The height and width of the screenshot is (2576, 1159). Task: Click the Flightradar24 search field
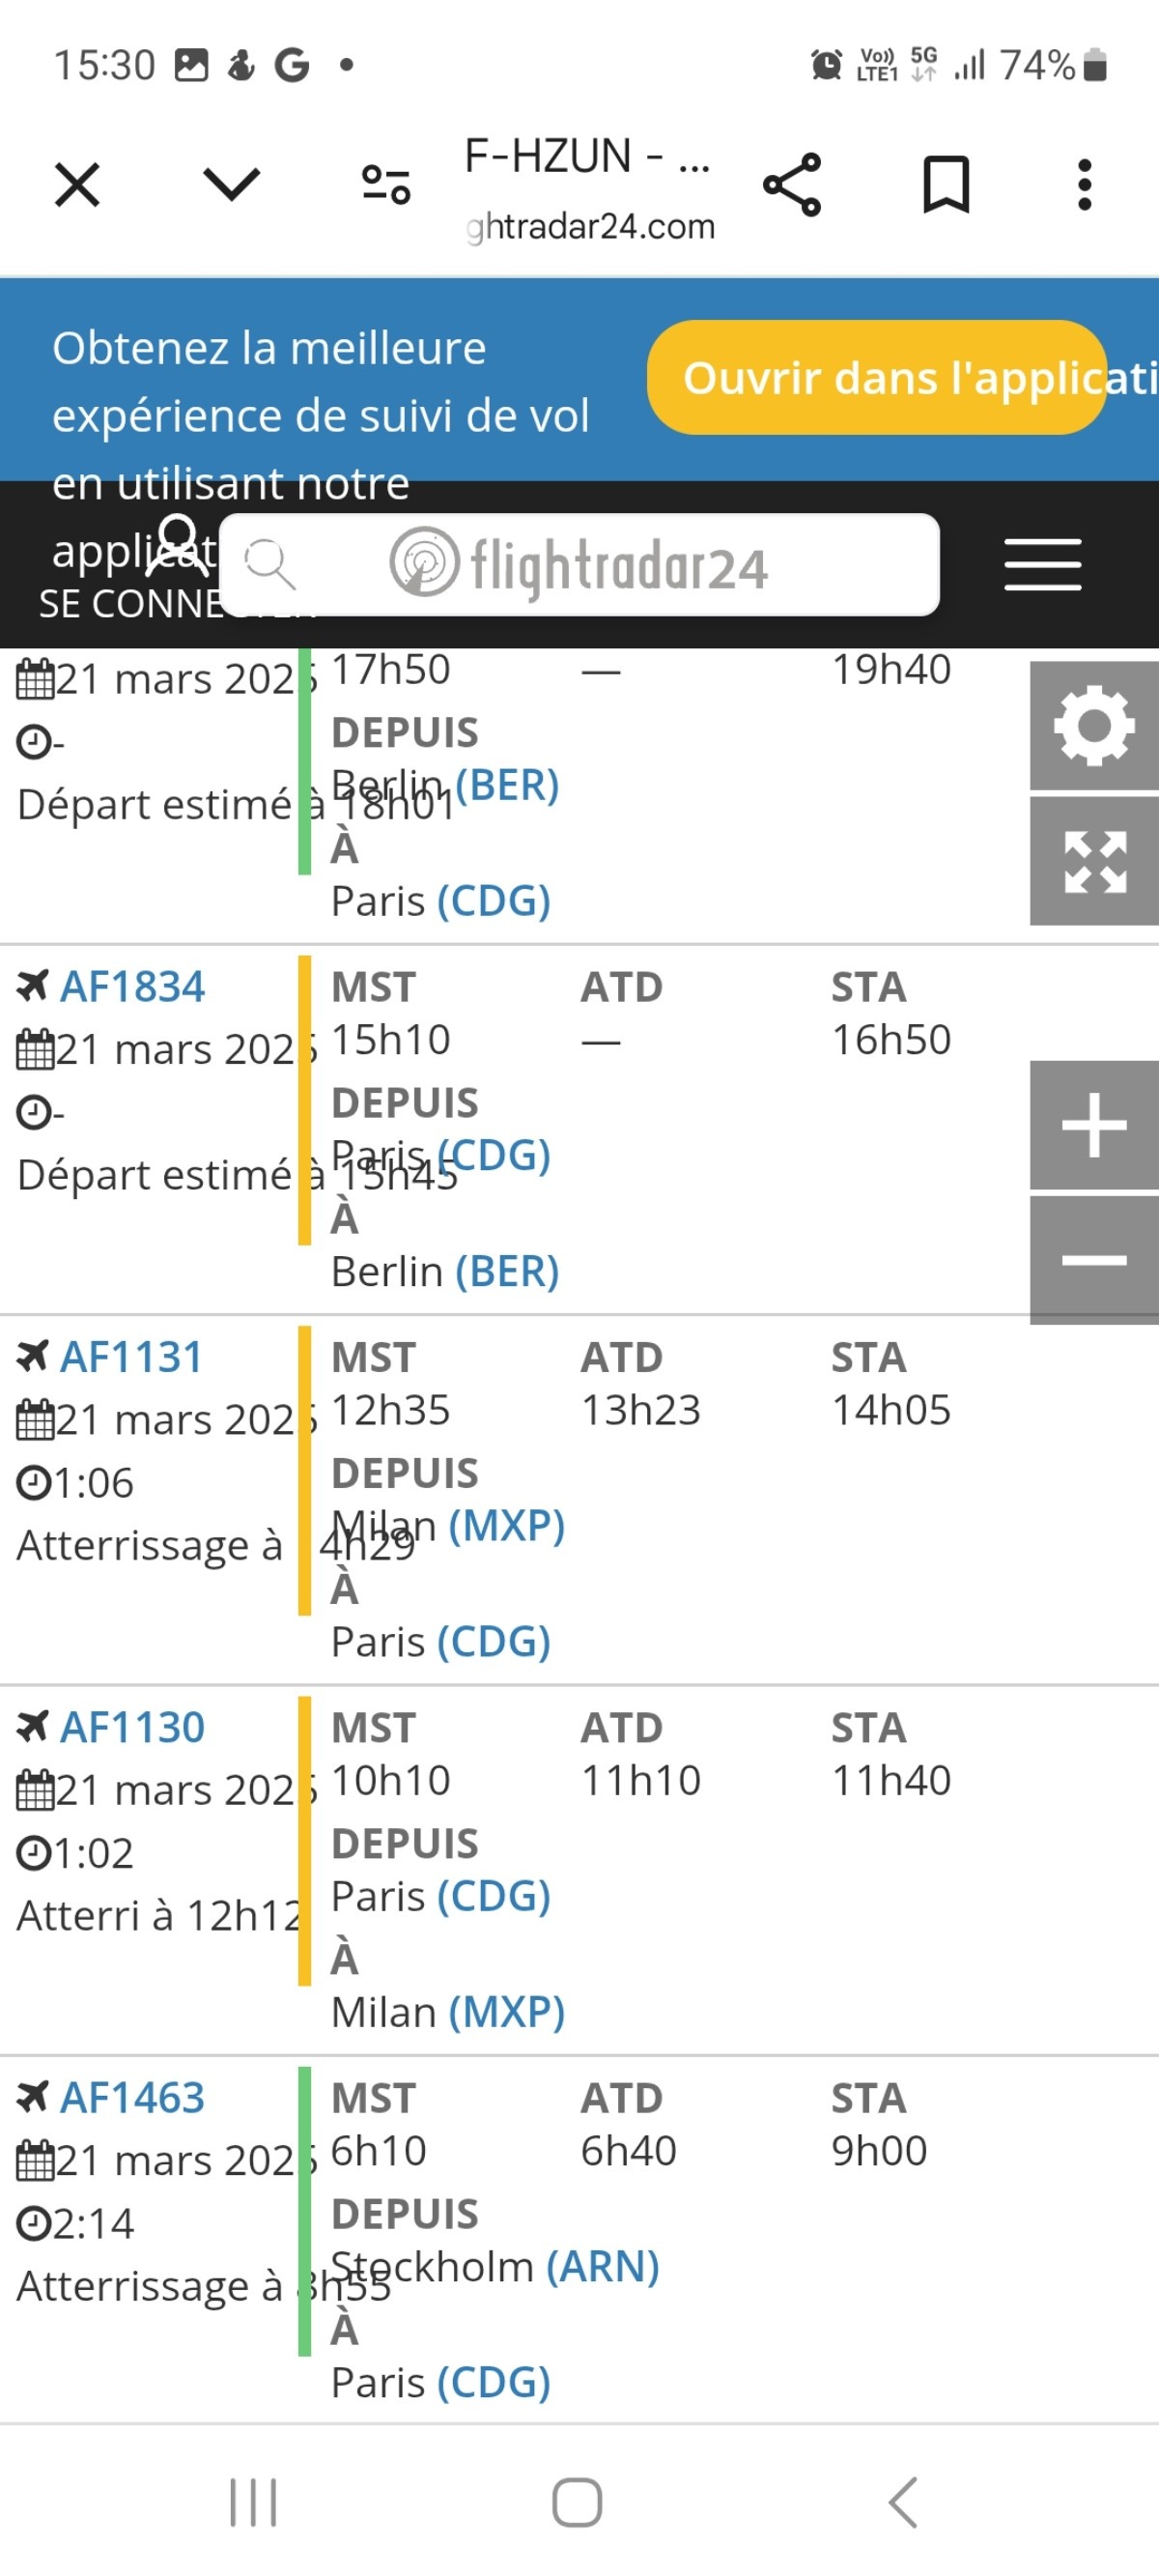pyautogui.click(x=579, y=565)
